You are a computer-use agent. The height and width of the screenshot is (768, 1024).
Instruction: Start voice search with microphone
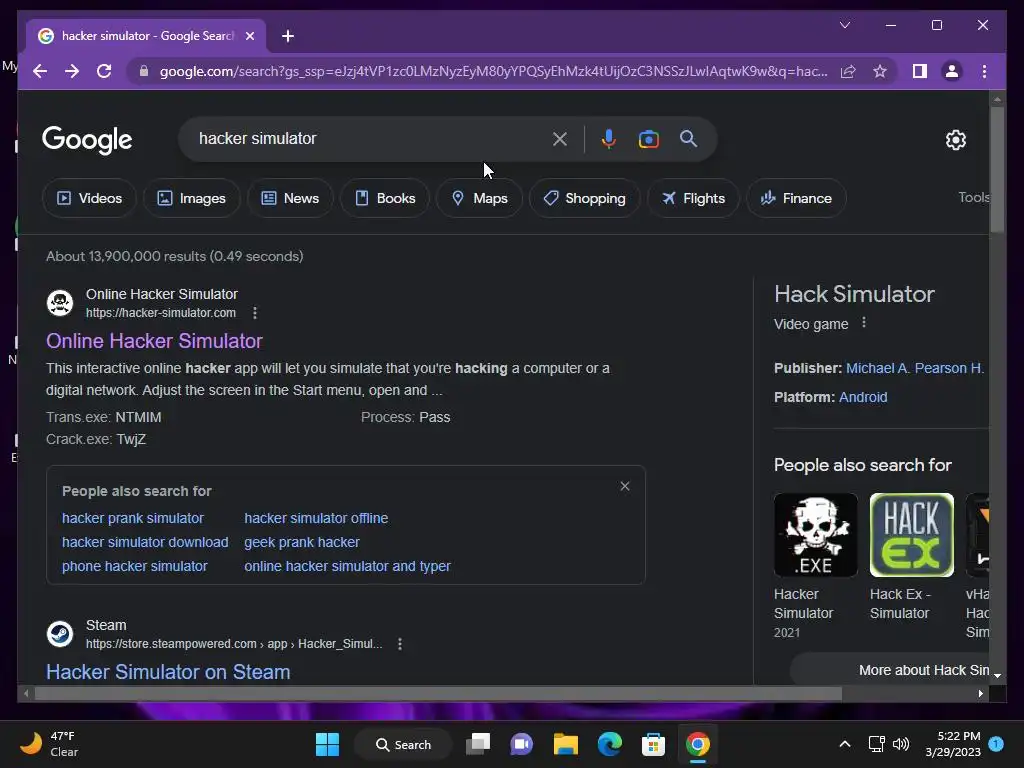click(609, 138)
